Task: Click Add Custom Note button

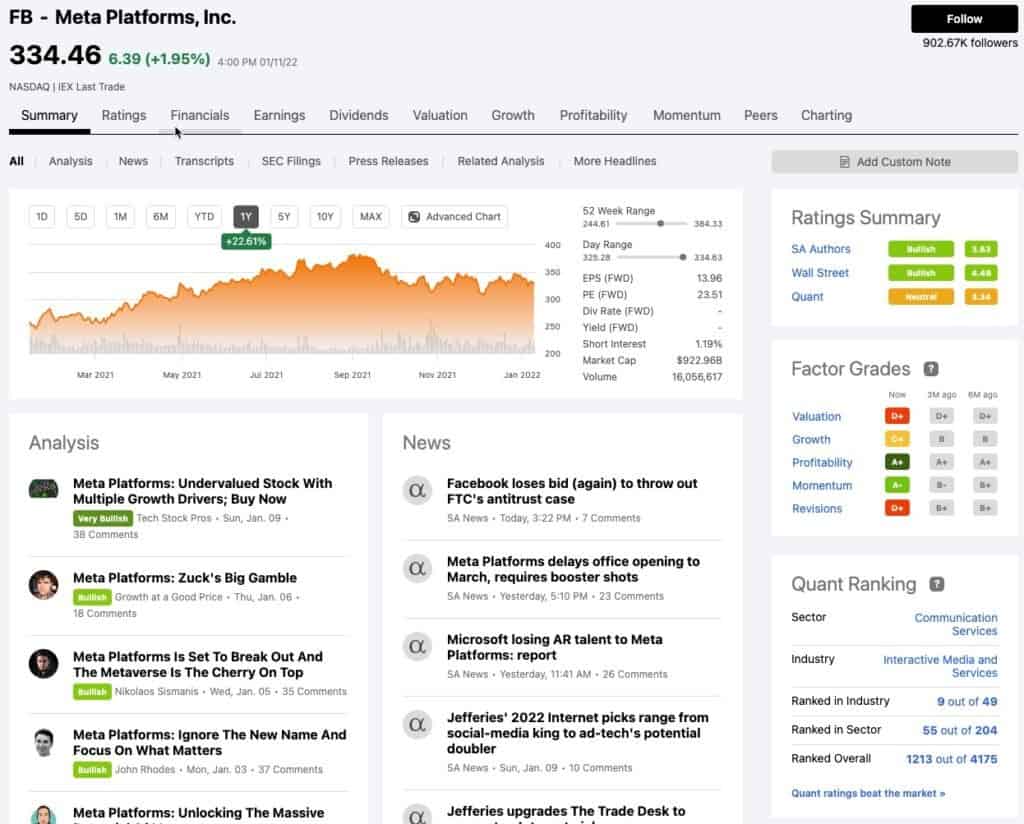Action: pyautogui.click(x=894, y=162)
